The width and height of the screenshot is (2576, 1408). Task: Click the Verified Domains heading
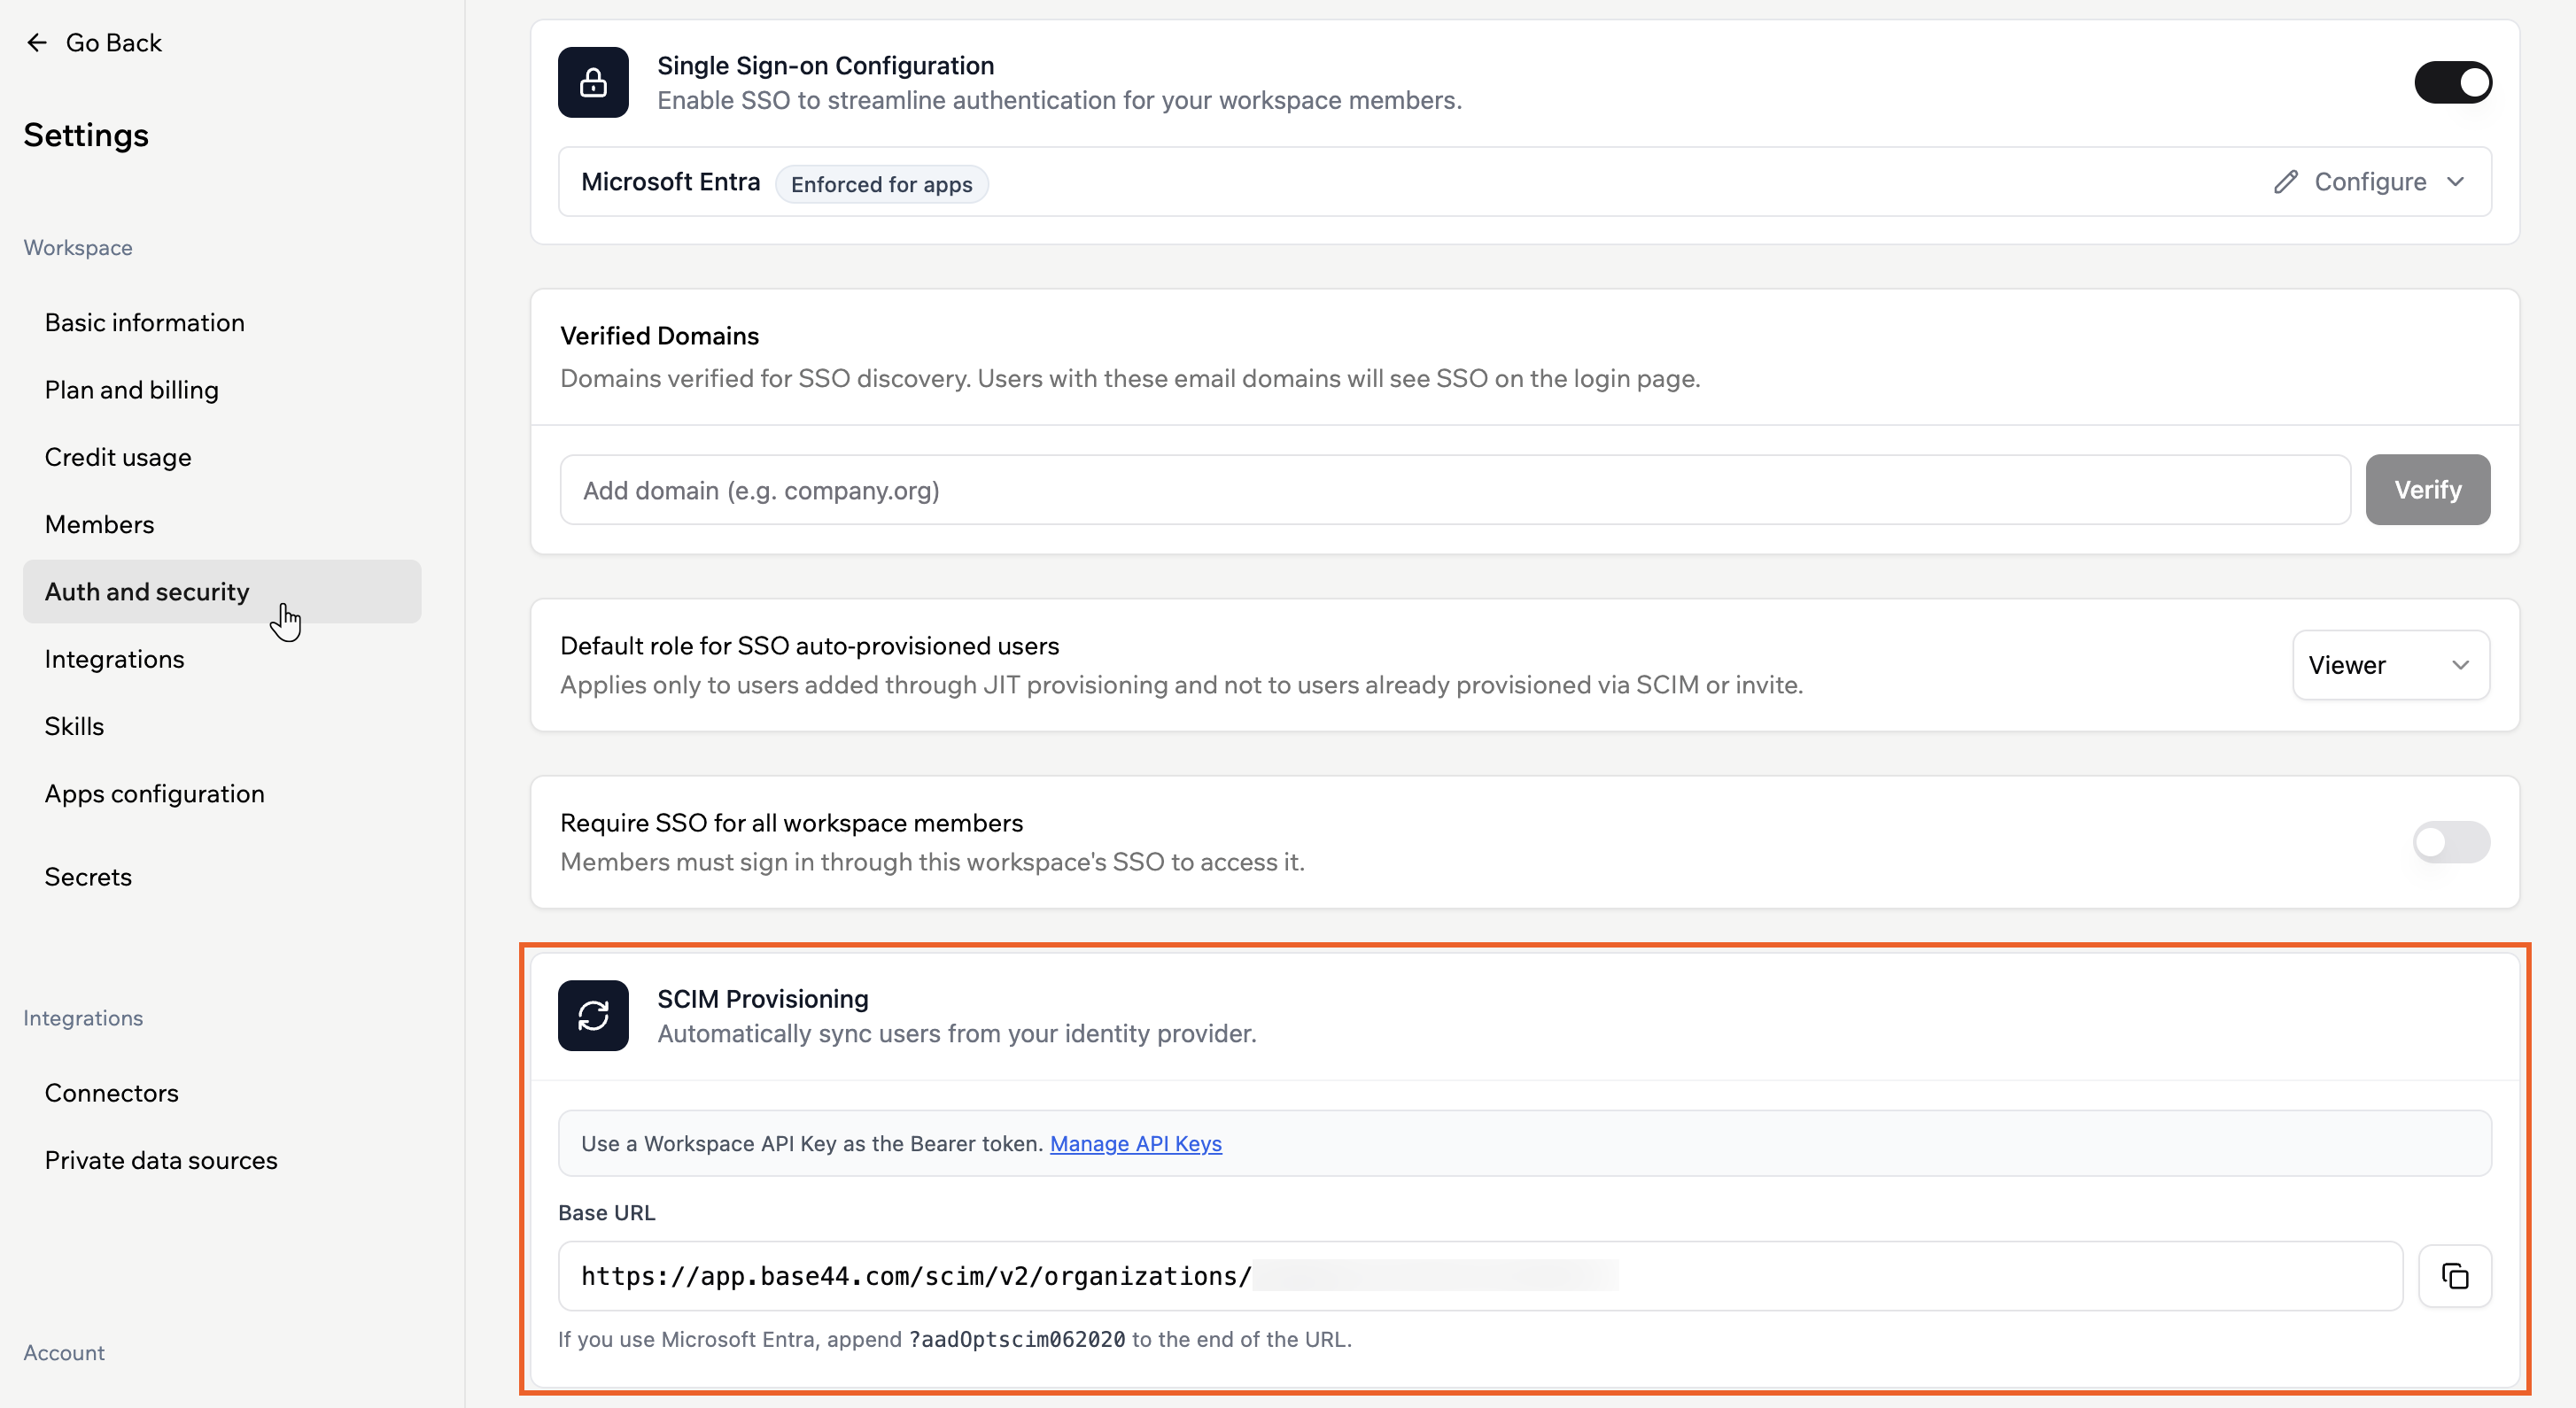[659, 336]
